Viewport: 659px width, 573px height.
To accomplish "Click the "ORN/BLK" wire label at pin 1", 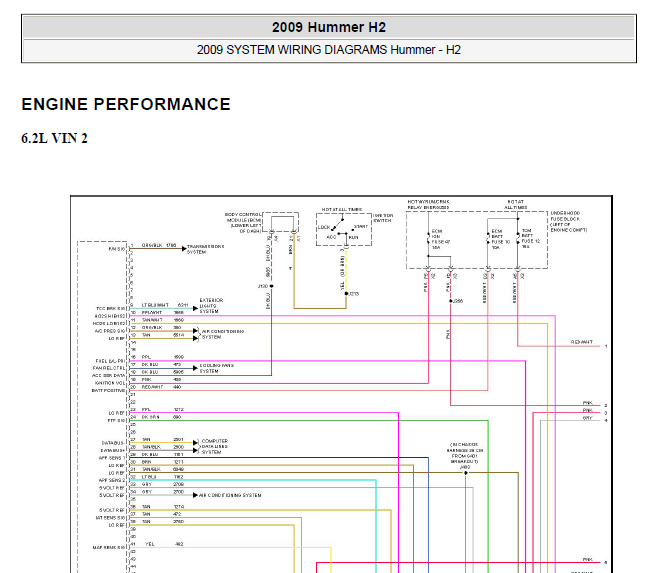I will click(x=152, y=245).
